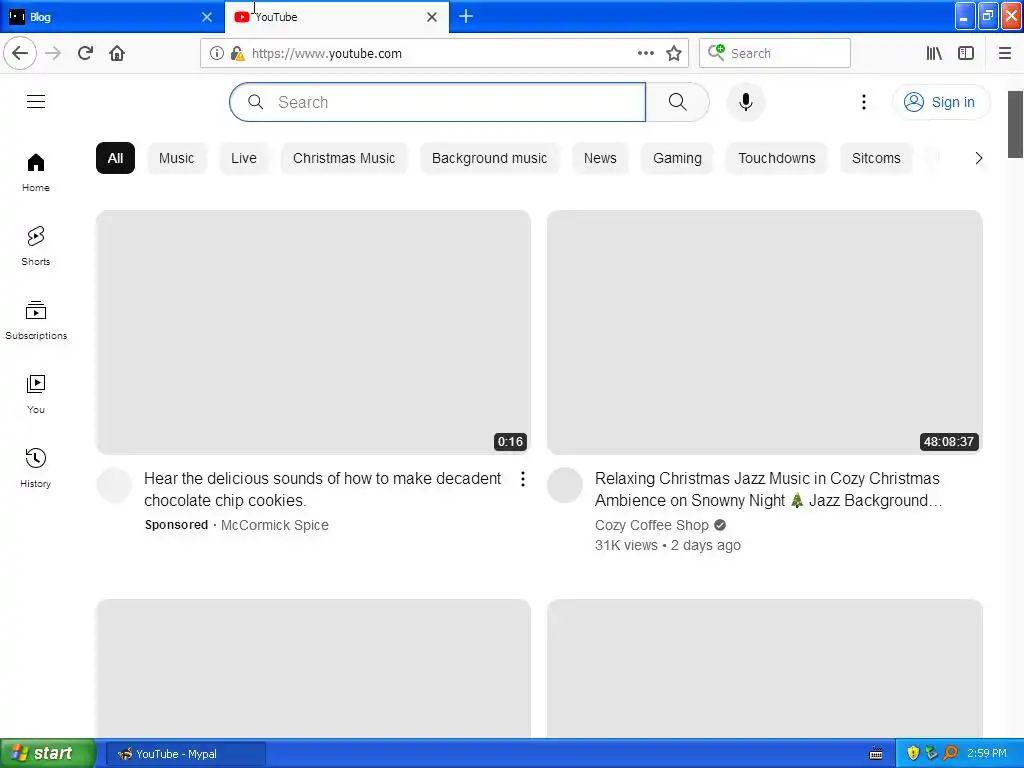
Task: Filter by Music chip
Action: 176,158
